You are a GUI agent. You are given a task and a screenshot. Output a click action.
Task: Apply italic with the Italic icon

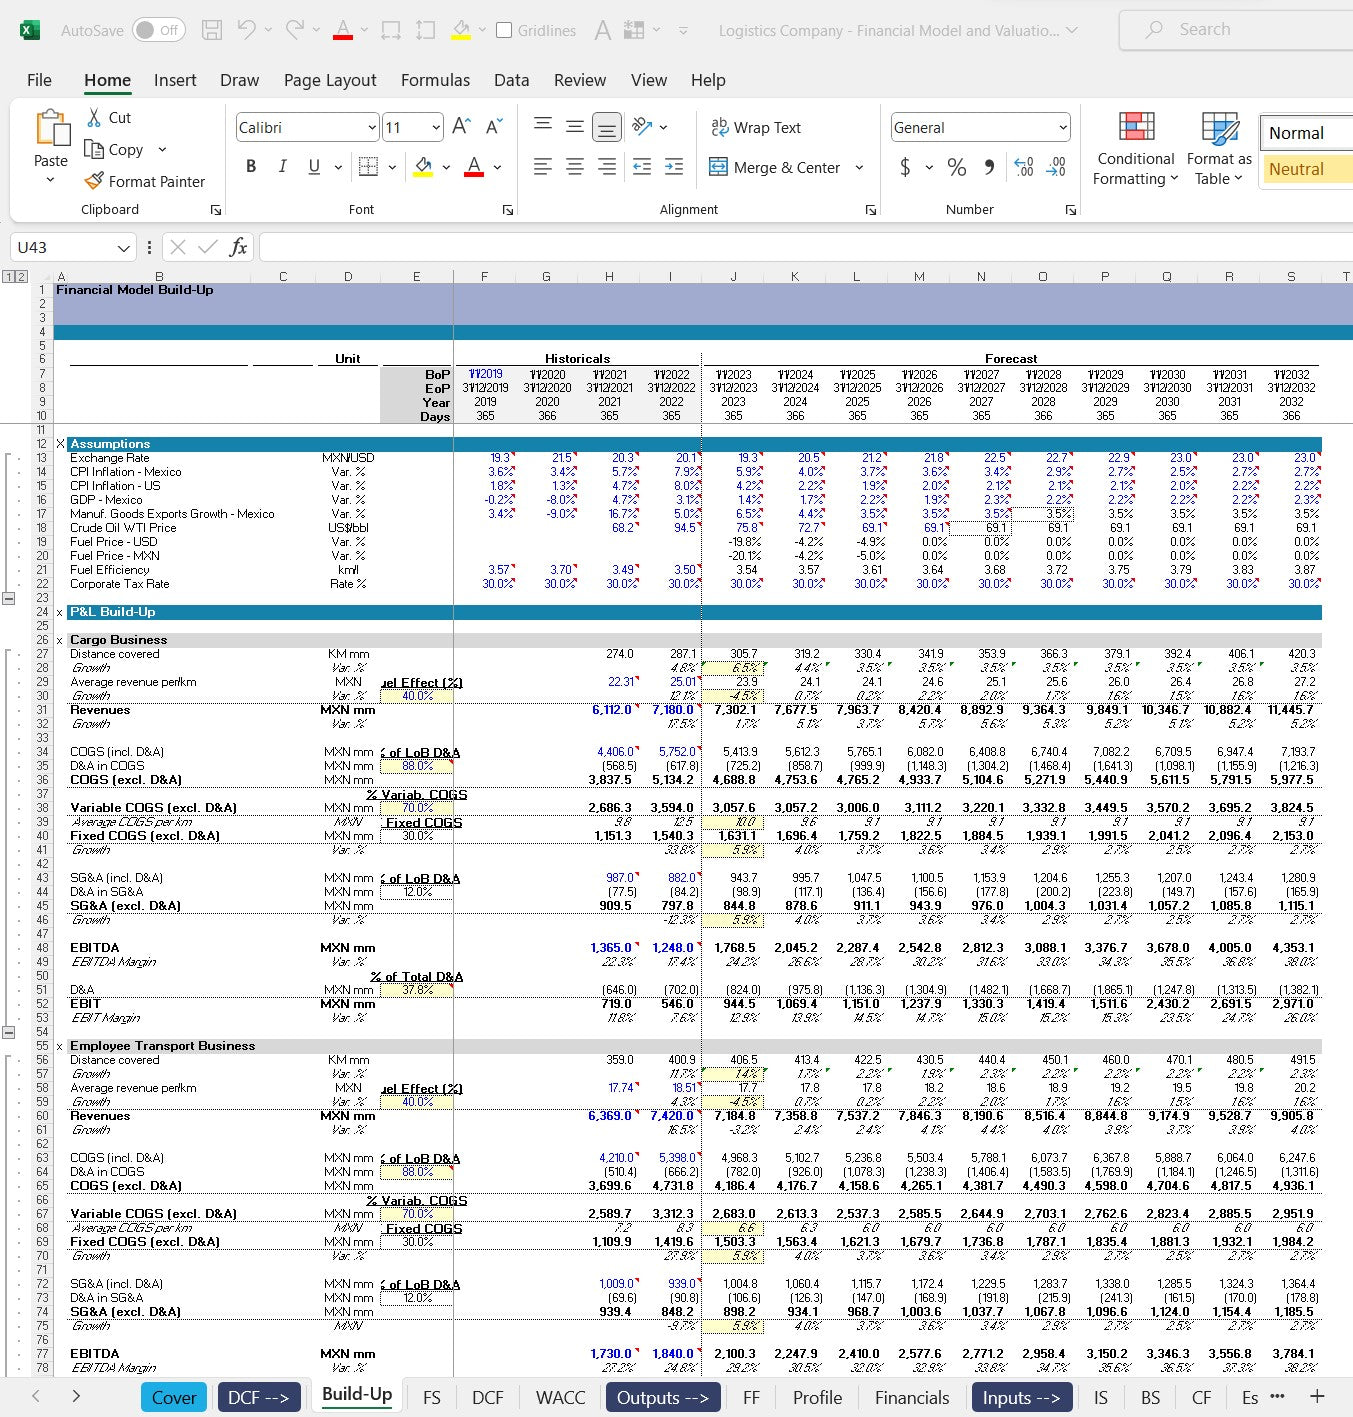point(282,167)
